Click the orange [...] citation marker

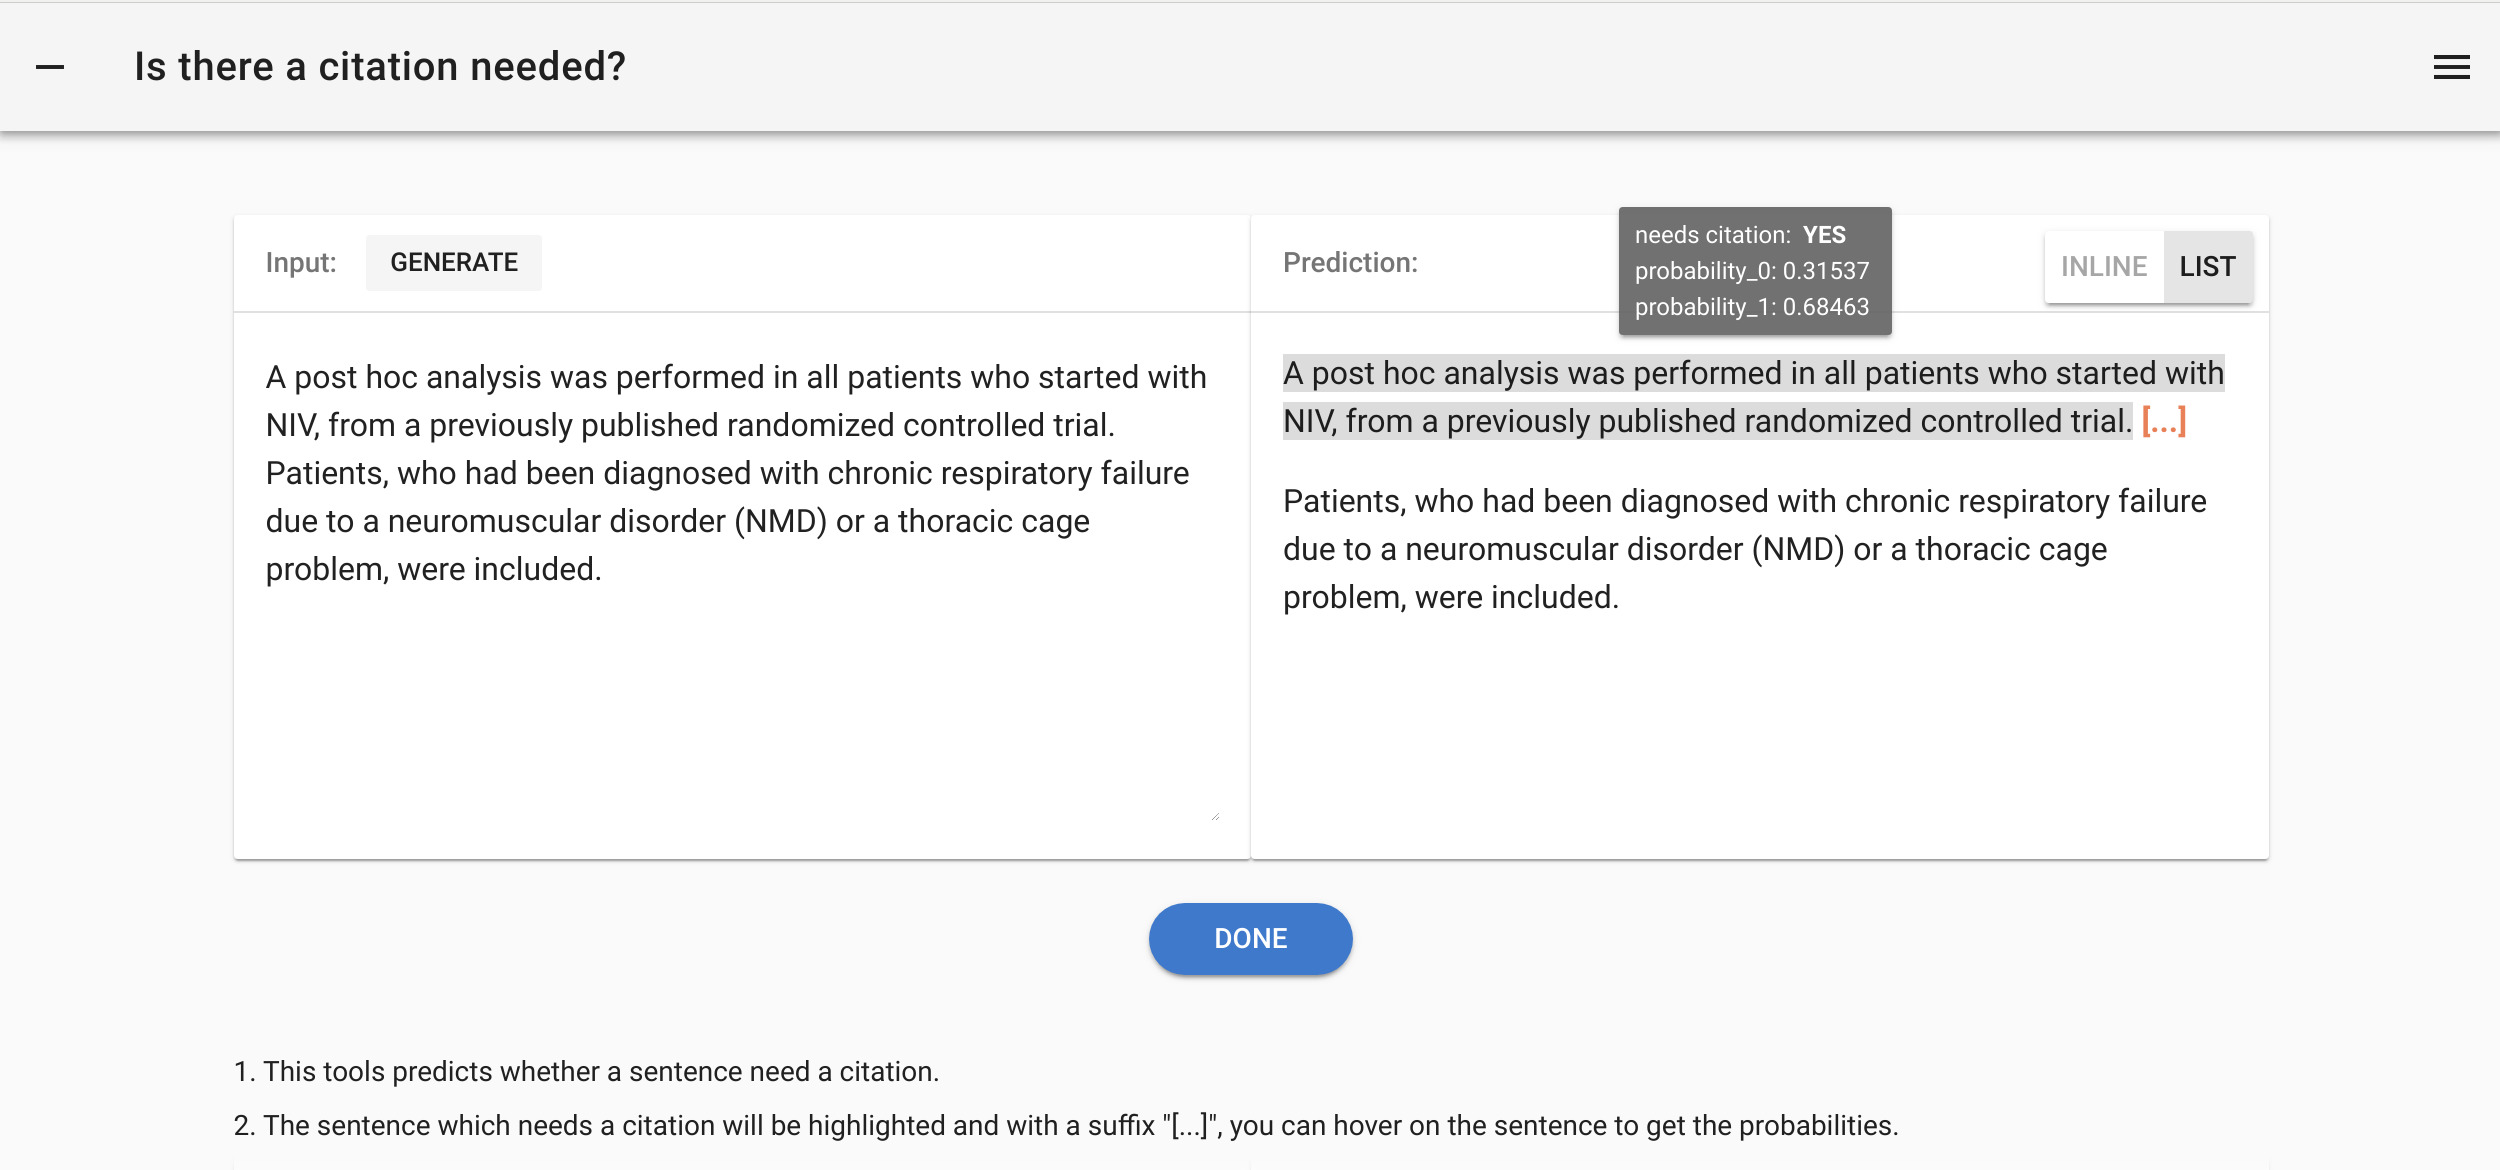(2163, 422)
